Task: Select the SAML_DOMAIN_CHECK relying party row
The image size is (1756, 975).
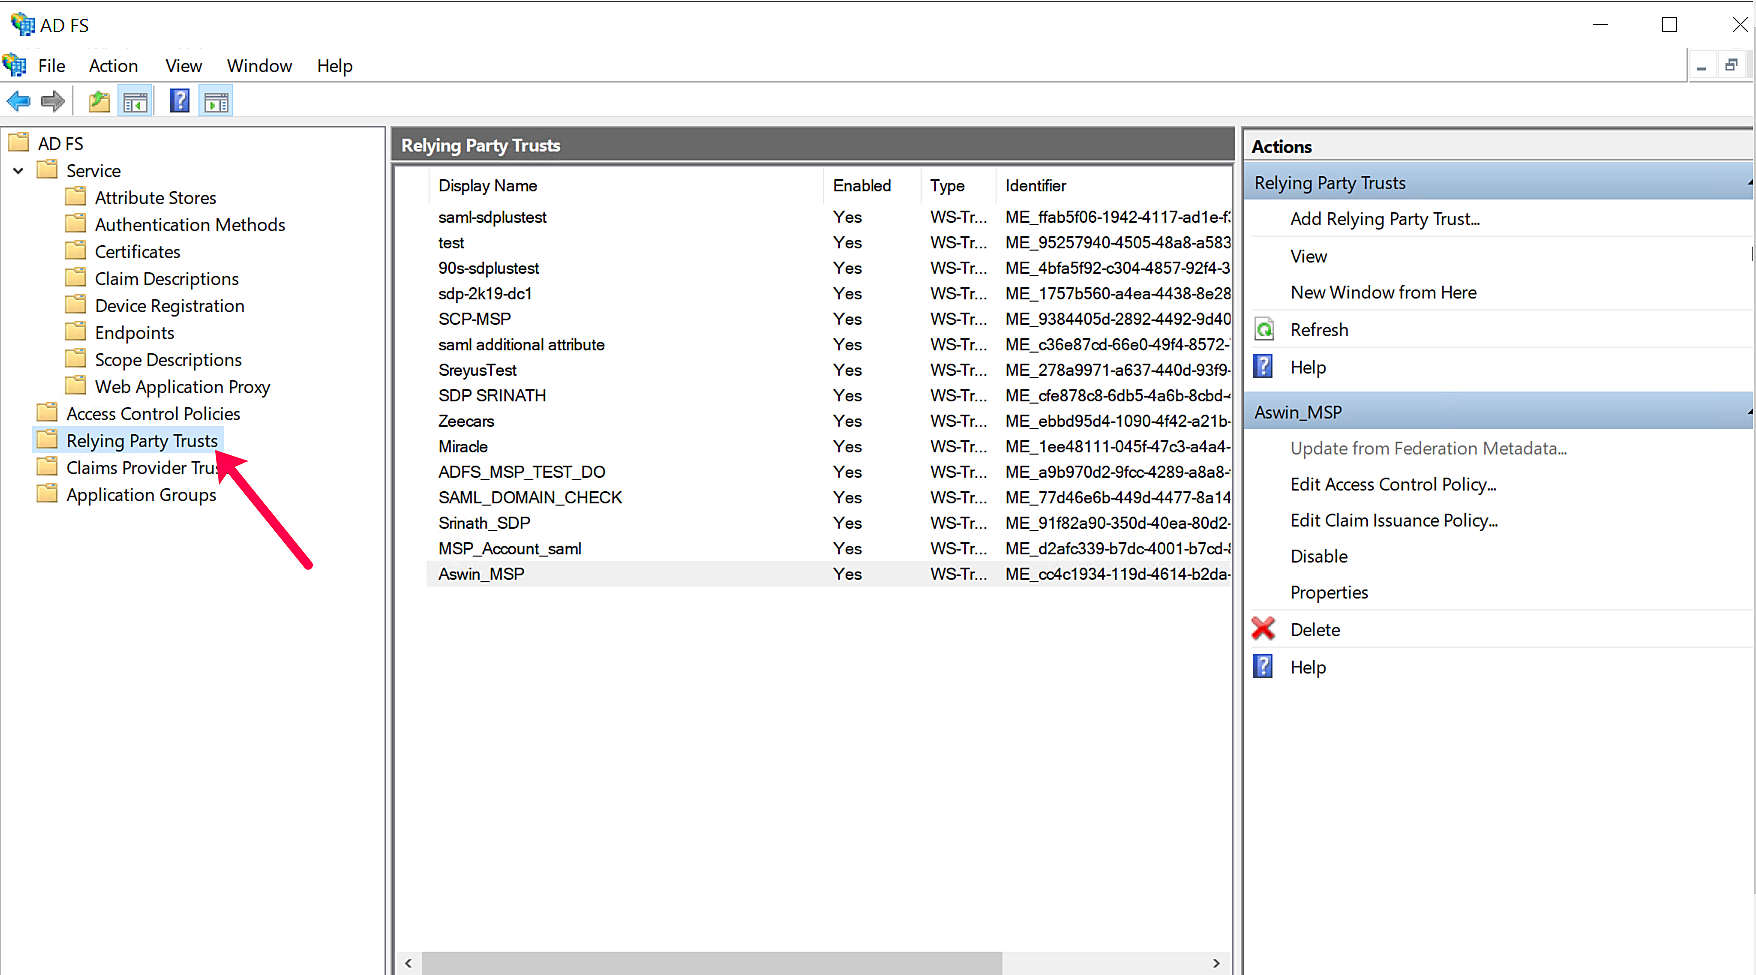Action: click(x=530, y=498)
